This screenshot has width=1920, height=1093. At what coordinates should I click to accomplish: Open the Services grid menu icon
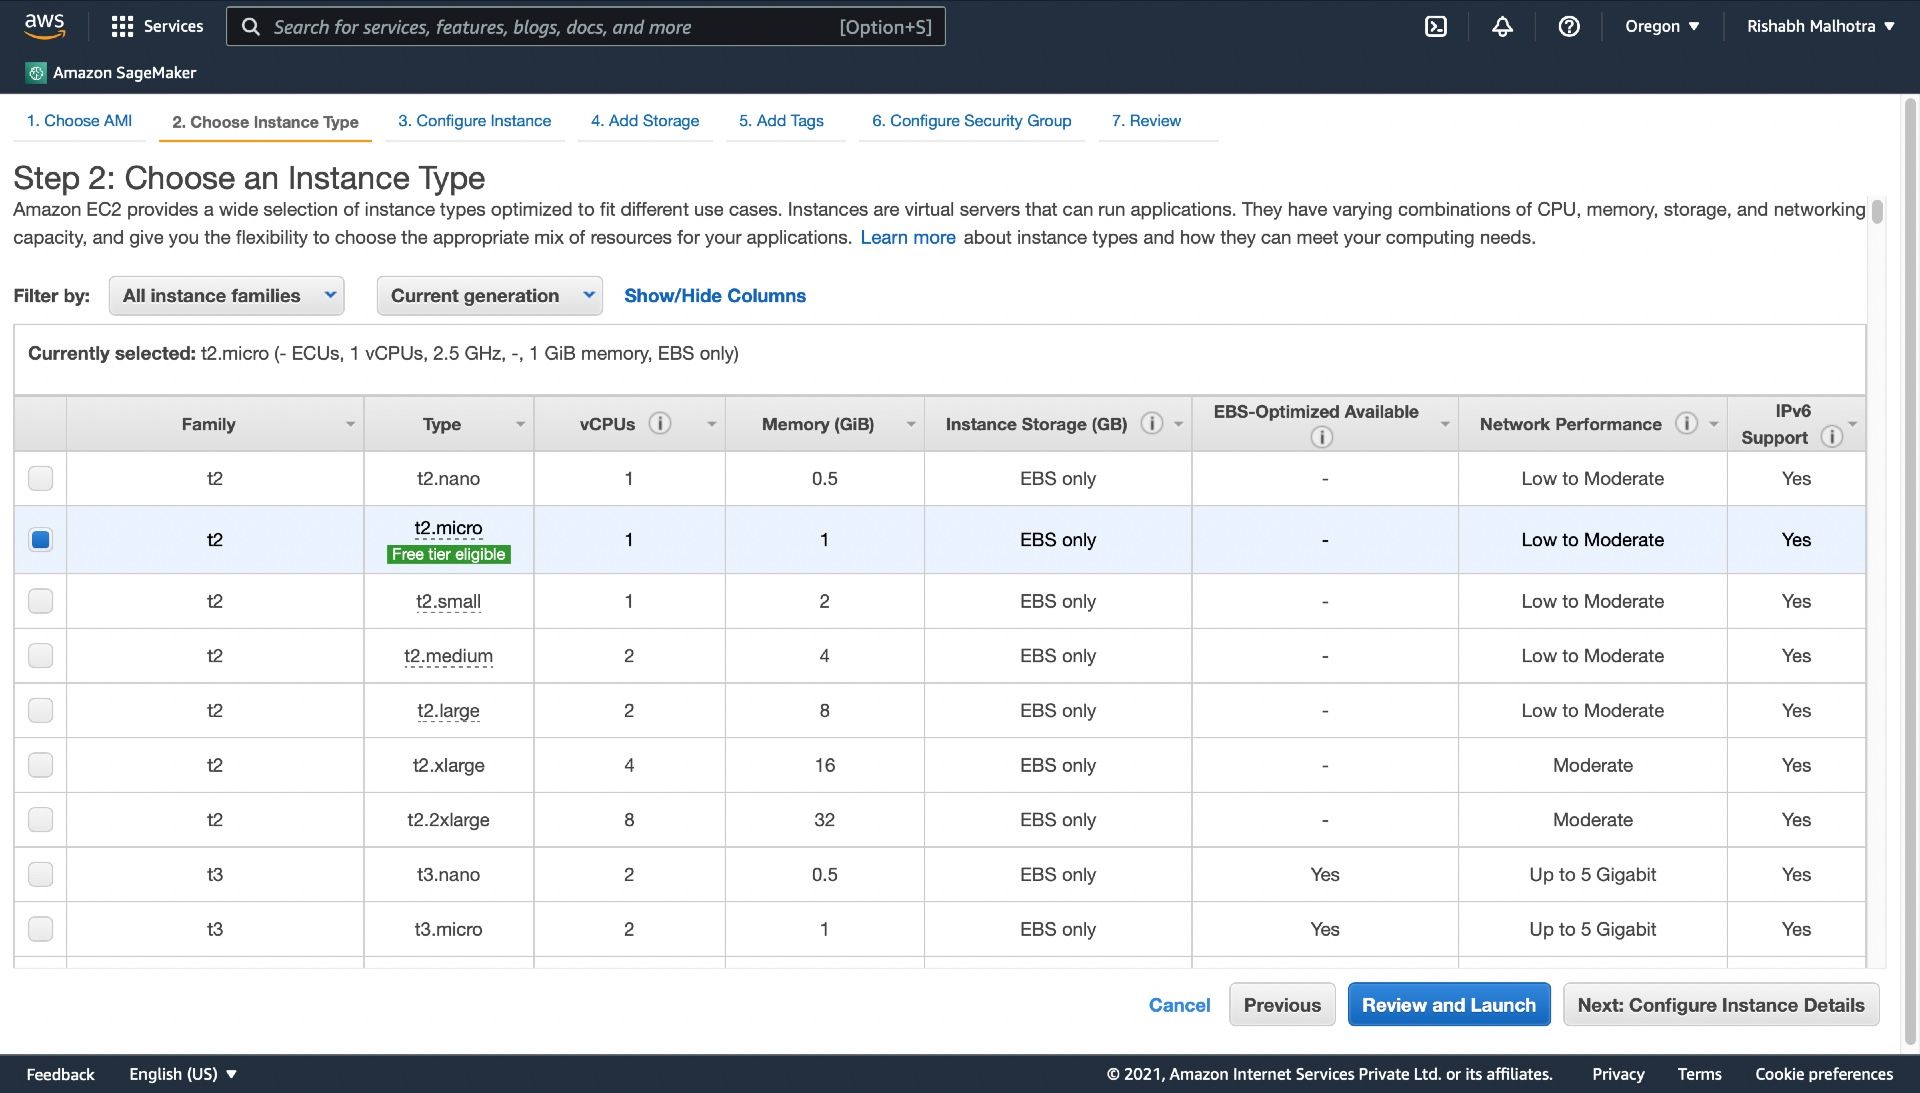point(122,27)
